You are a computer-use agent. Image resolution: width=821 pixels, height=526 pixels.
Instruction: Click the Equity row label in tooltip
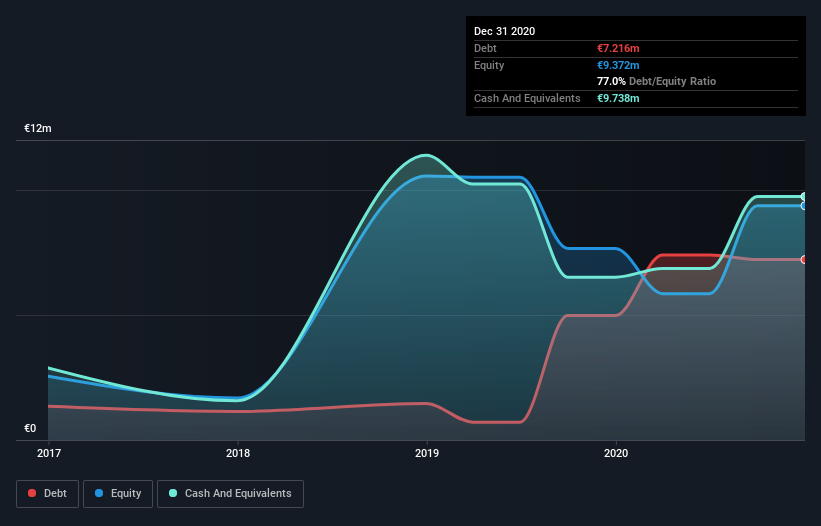pyautogui.click(x=489, y=65)
